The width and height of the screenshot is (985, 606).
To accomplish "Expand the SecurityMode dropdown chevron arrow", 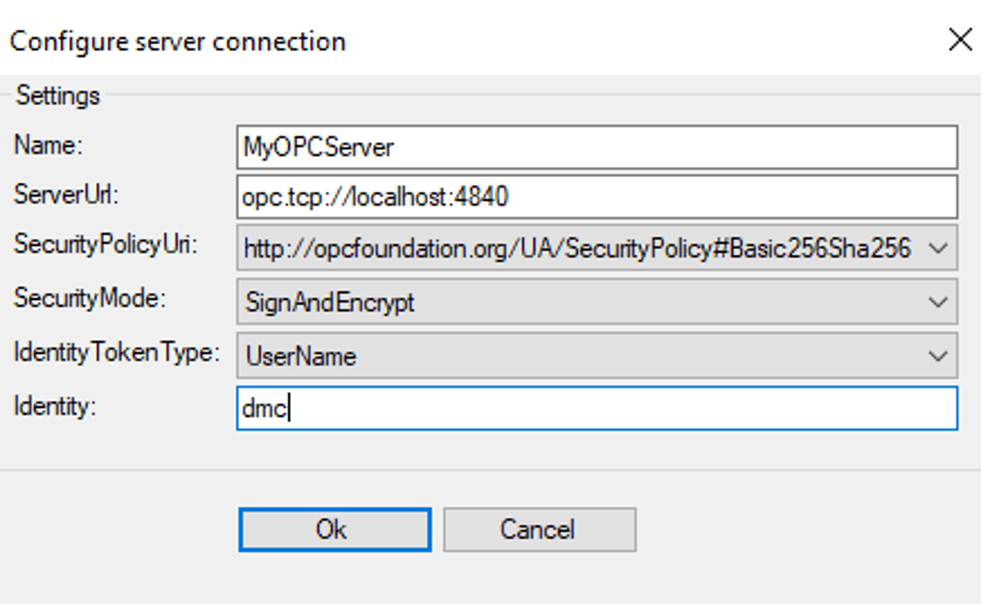I will point(938,303).
